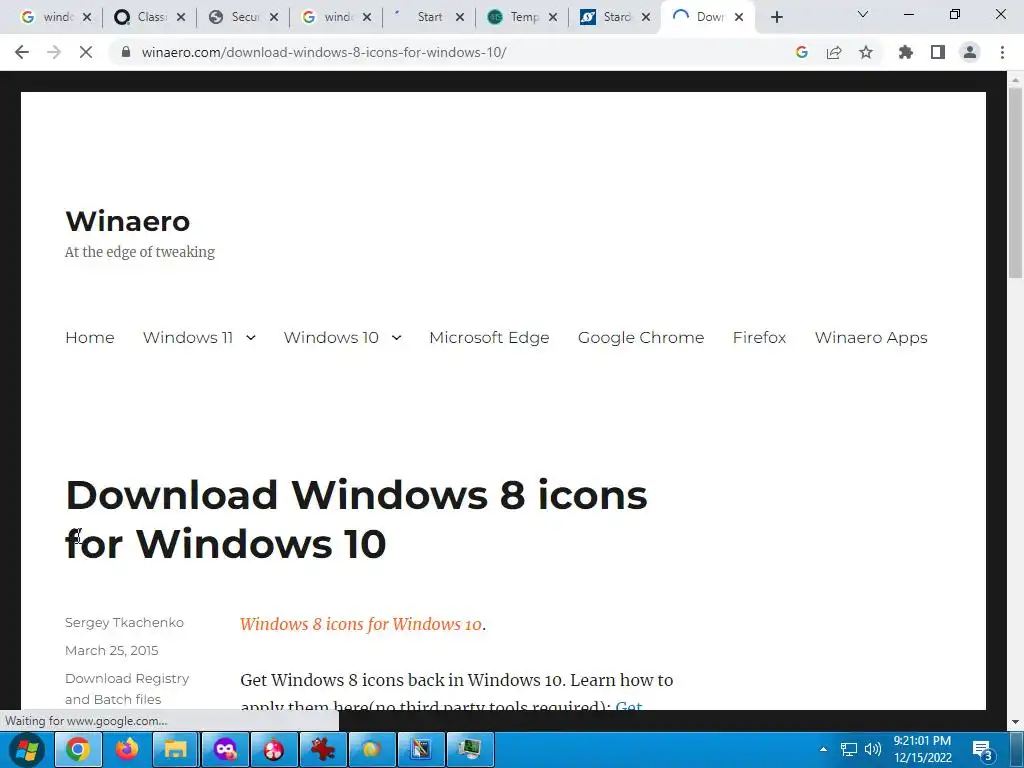
Task: Close the 'Temp' tab
Action: (x=553, y=18)
